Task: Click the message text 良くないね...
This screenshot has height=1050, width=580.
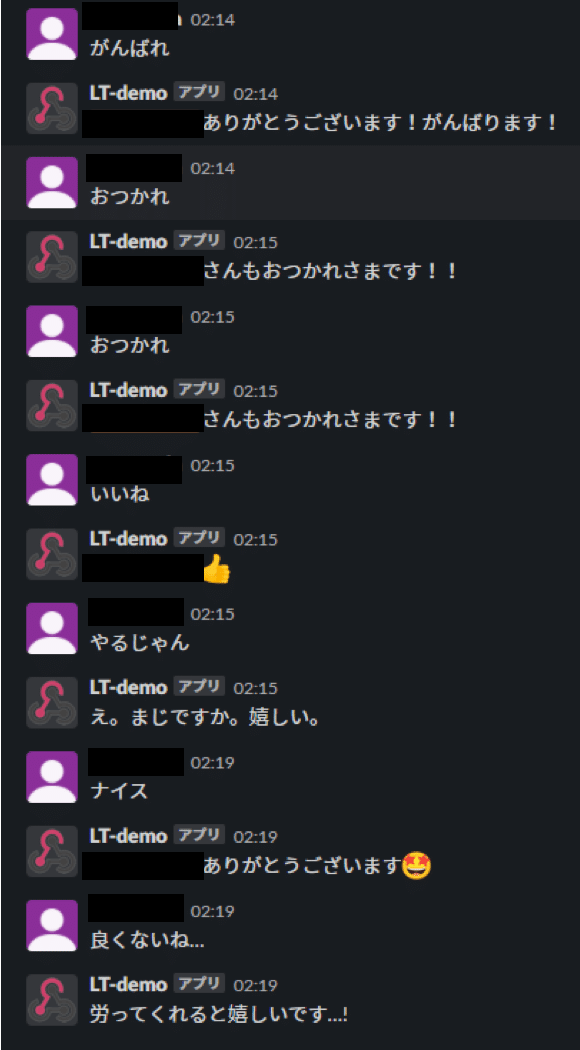Action: coord(147,940)
